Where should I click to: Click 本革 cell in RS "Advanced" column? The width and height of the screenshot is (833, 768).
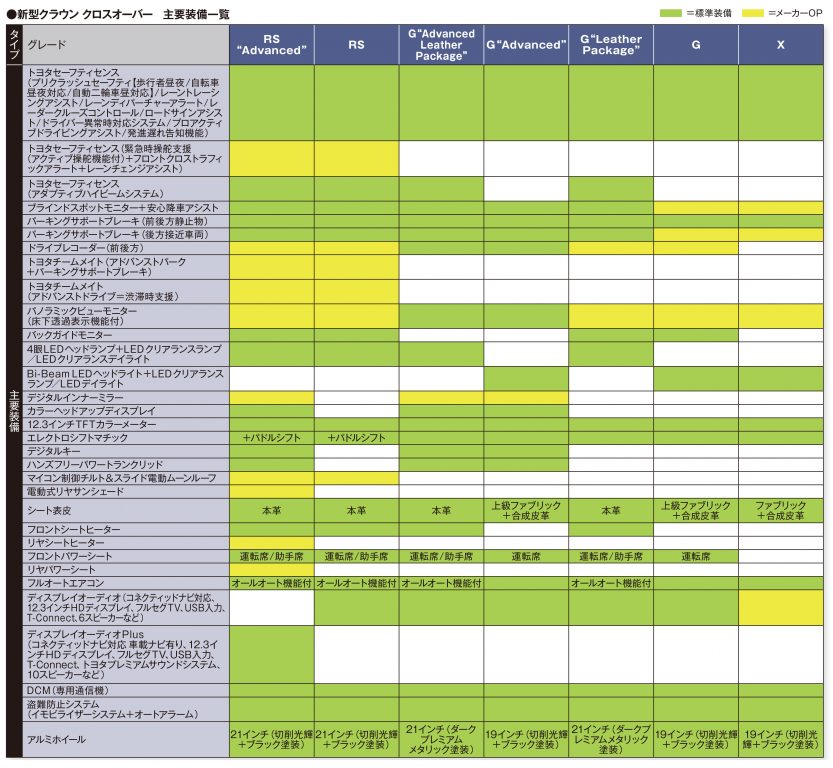tap(271, 510)
